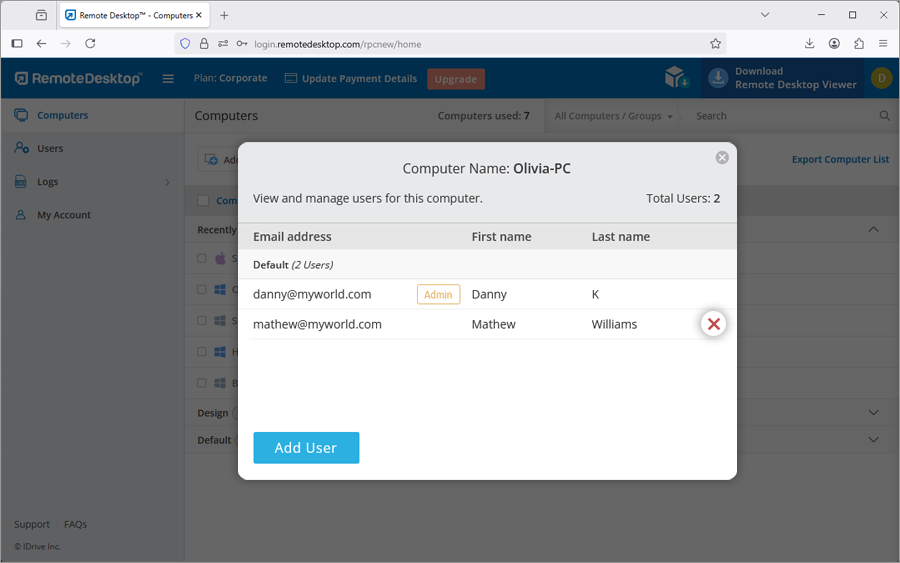The height and width of the screenshot is (563, 900).
Task: Check the first computer row checkbox
Action: click(x=202, y=258)
